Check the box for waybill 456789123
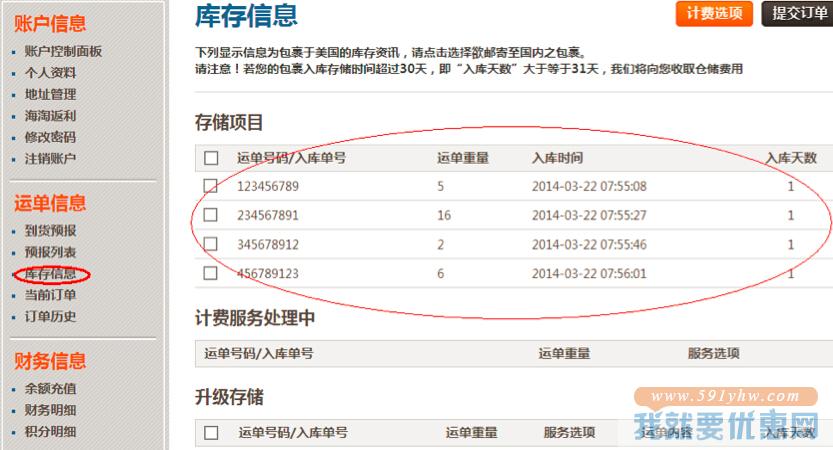 coord(211,273)
